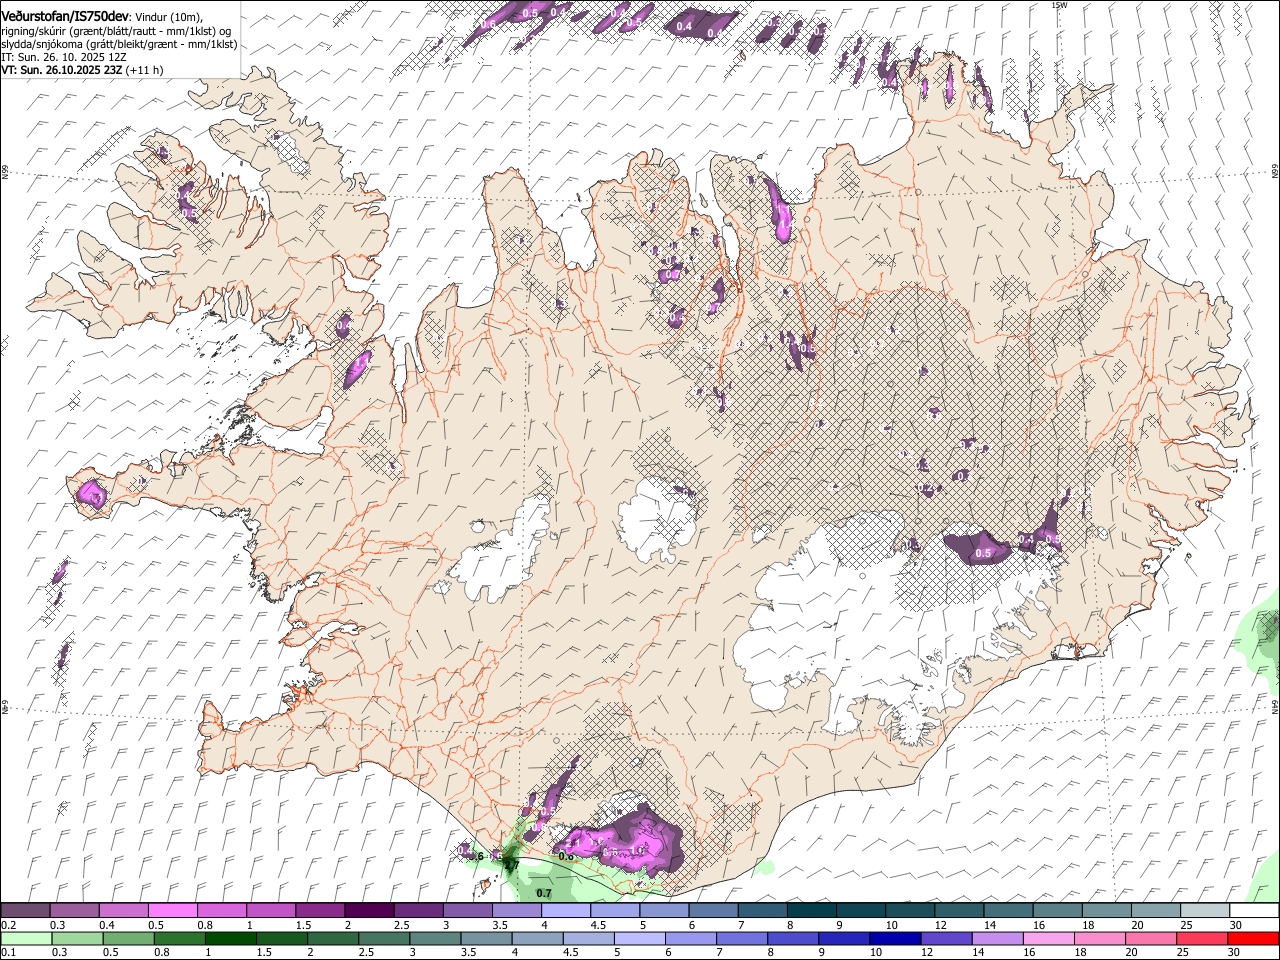Pick the bottom-row swatch between 3 and 3.5
The image size is (1280, 960).
coord(435,938)
